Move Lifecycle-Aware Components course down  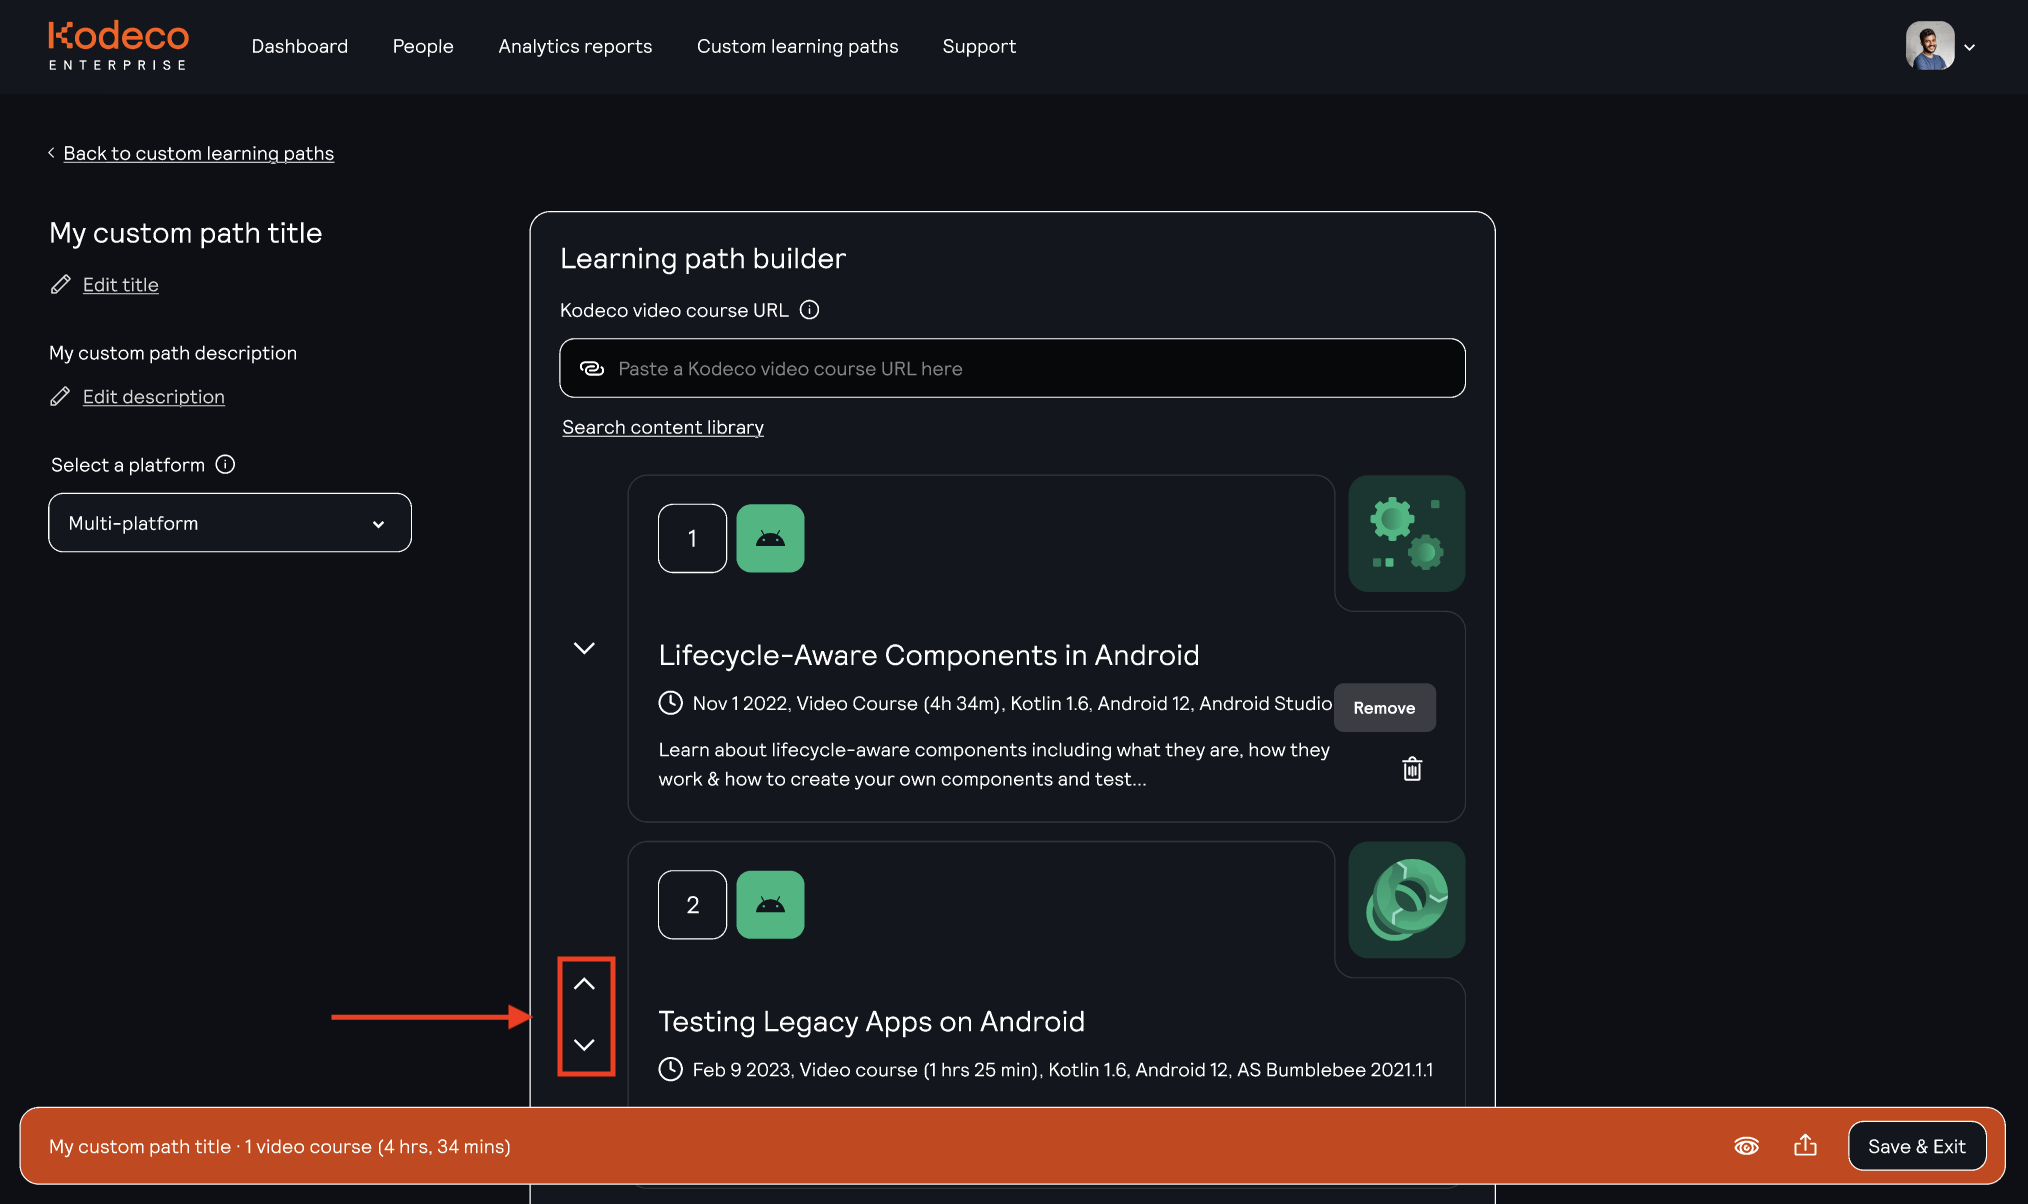click(584, 648)
